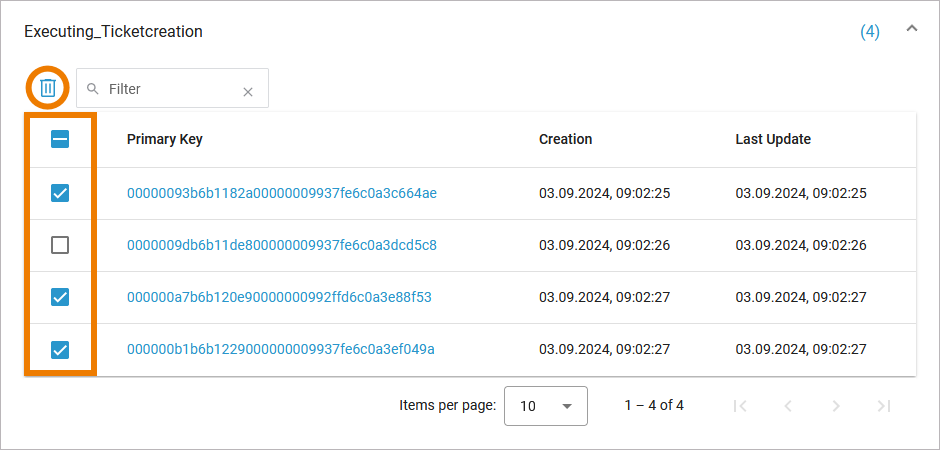Viewport: 940px width, 450px height.
Task: Click the Primary Key column header
Action: pyautogui.click(x=165, y=140)
